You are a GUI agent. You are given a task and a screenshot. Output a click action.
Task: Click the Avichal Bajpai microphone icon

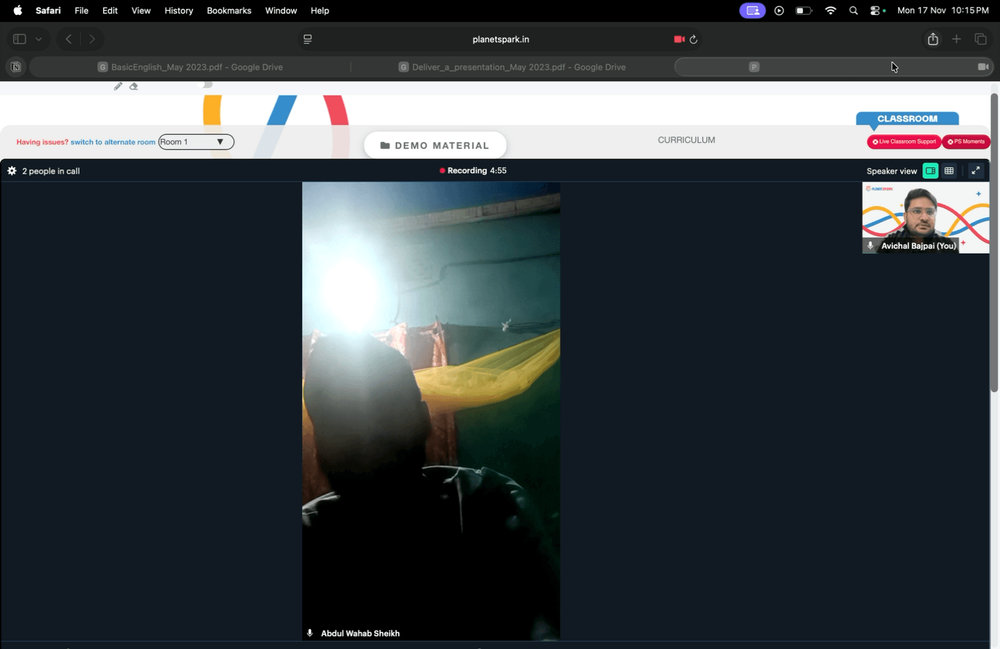pos(870,245)
